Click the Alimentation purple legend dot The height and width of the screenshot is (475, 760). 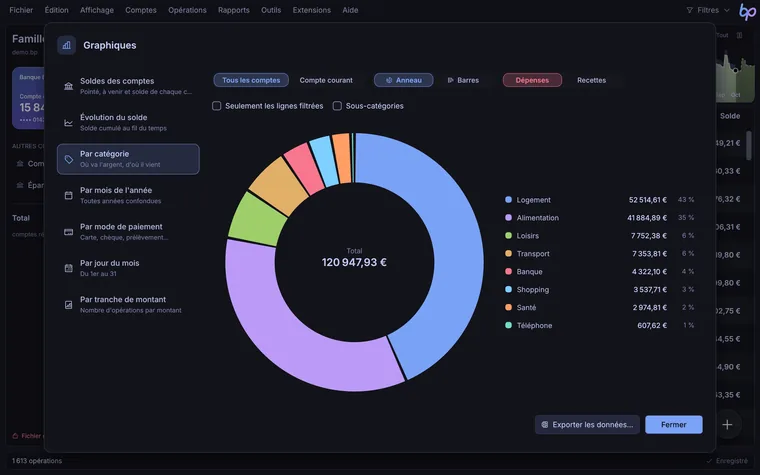tap(508, 218)
